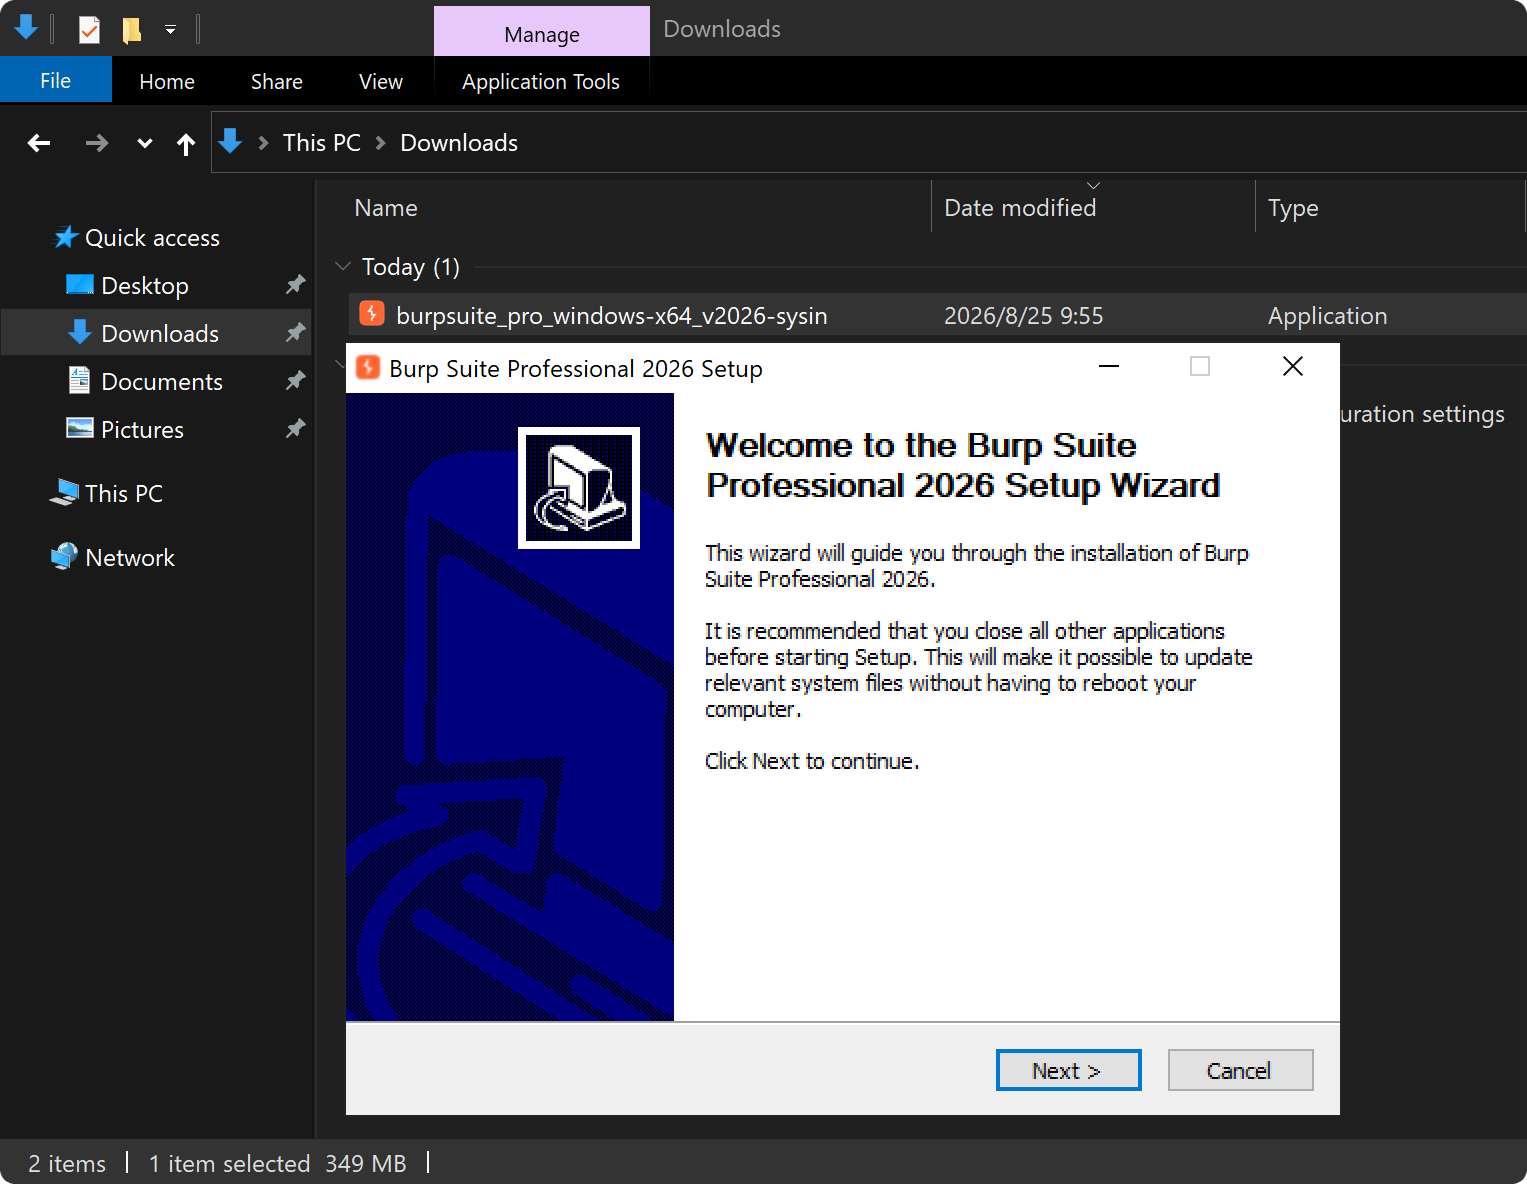Go forward using the forward arrow
Screen dimensions: 1527x1184
97,143
